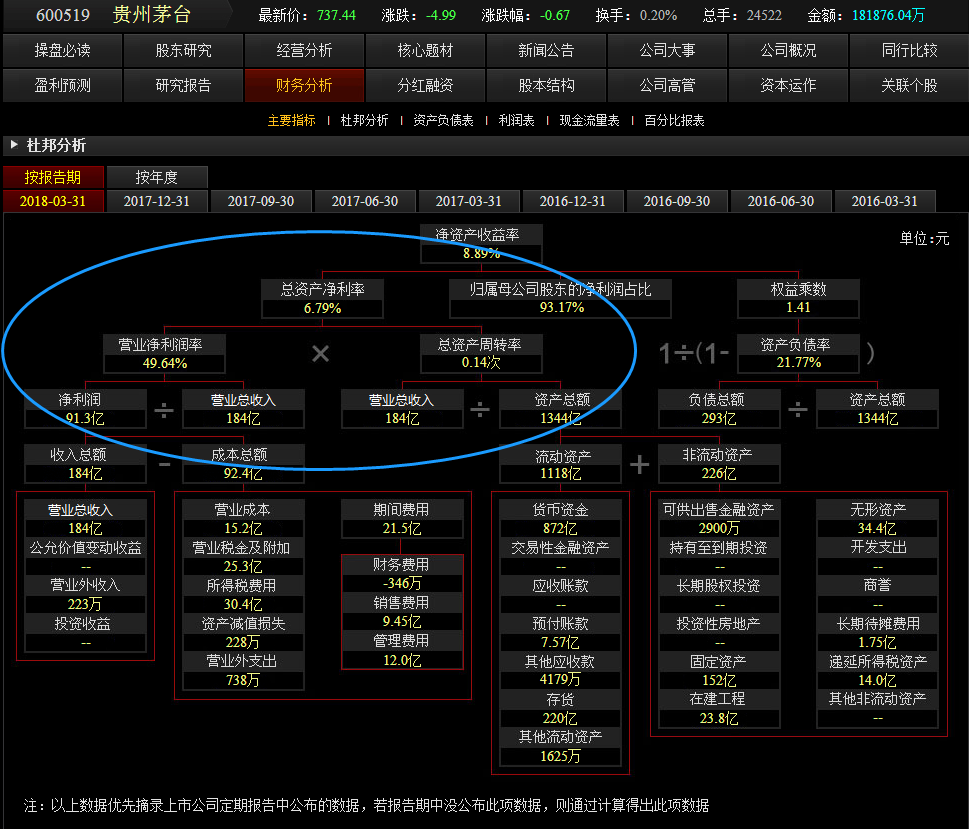Open the 股东研究 tab

(184, 50)
